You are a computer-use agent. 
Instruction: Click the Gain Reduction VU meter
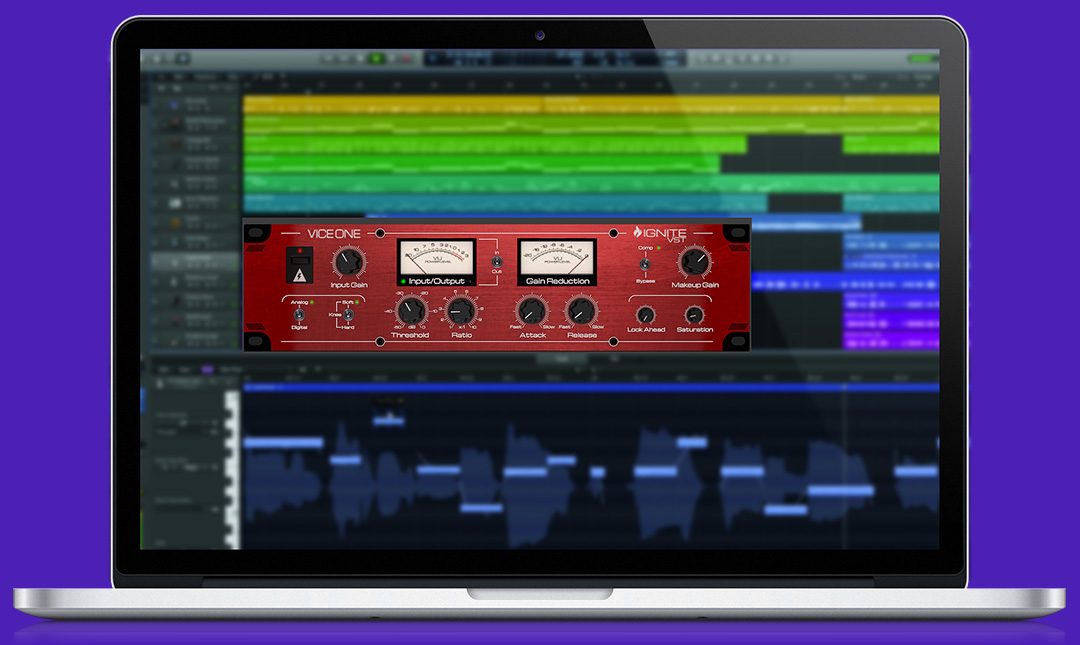pos(557,262)
